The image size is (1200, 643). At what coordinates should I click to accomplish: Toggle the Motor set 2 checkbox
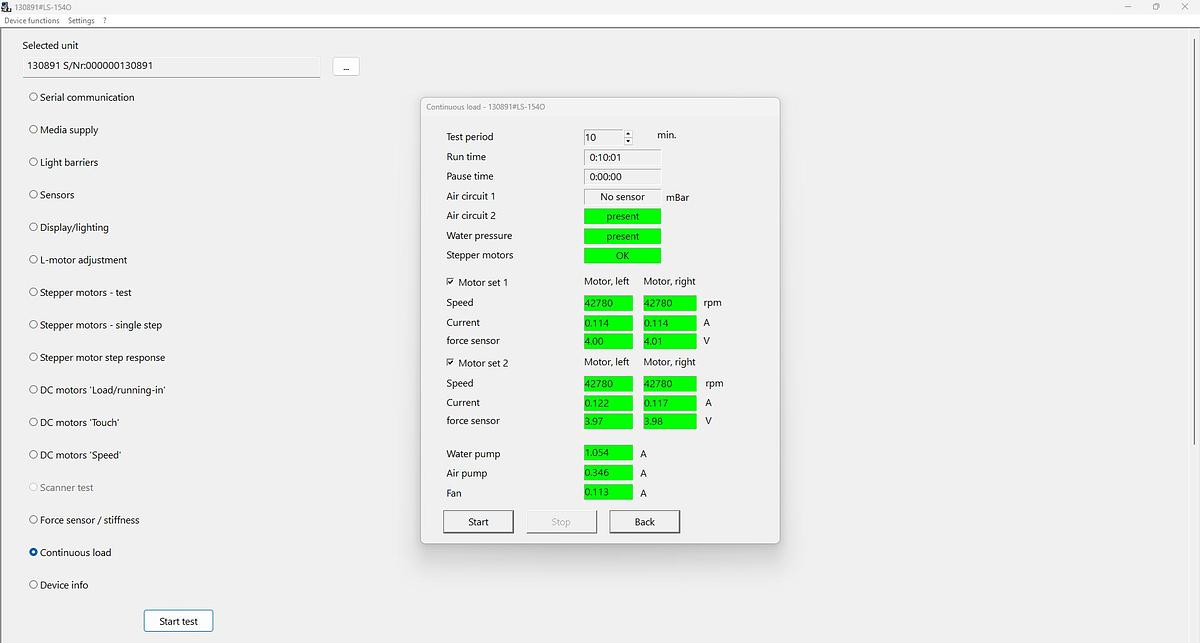pyautogui.click(x=450, y=362)
